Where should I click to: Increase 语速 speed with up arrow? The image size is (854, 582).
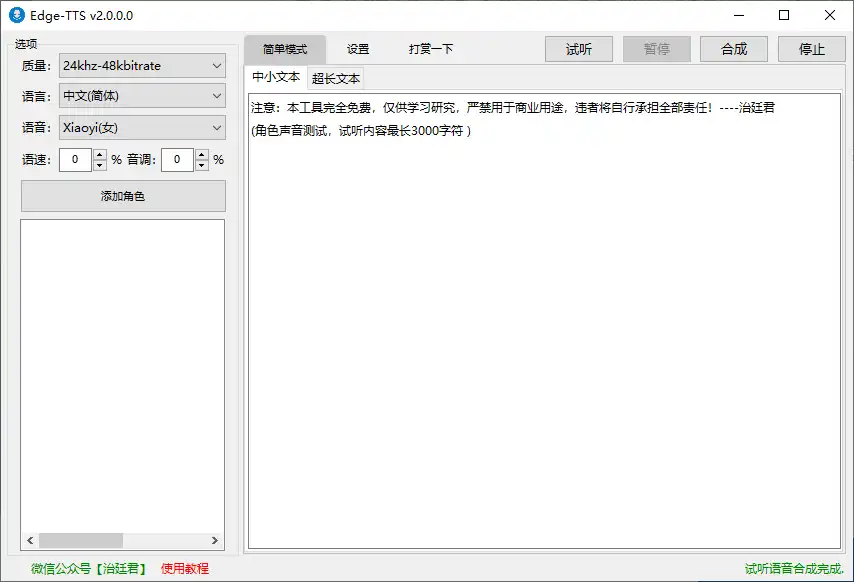99,154
